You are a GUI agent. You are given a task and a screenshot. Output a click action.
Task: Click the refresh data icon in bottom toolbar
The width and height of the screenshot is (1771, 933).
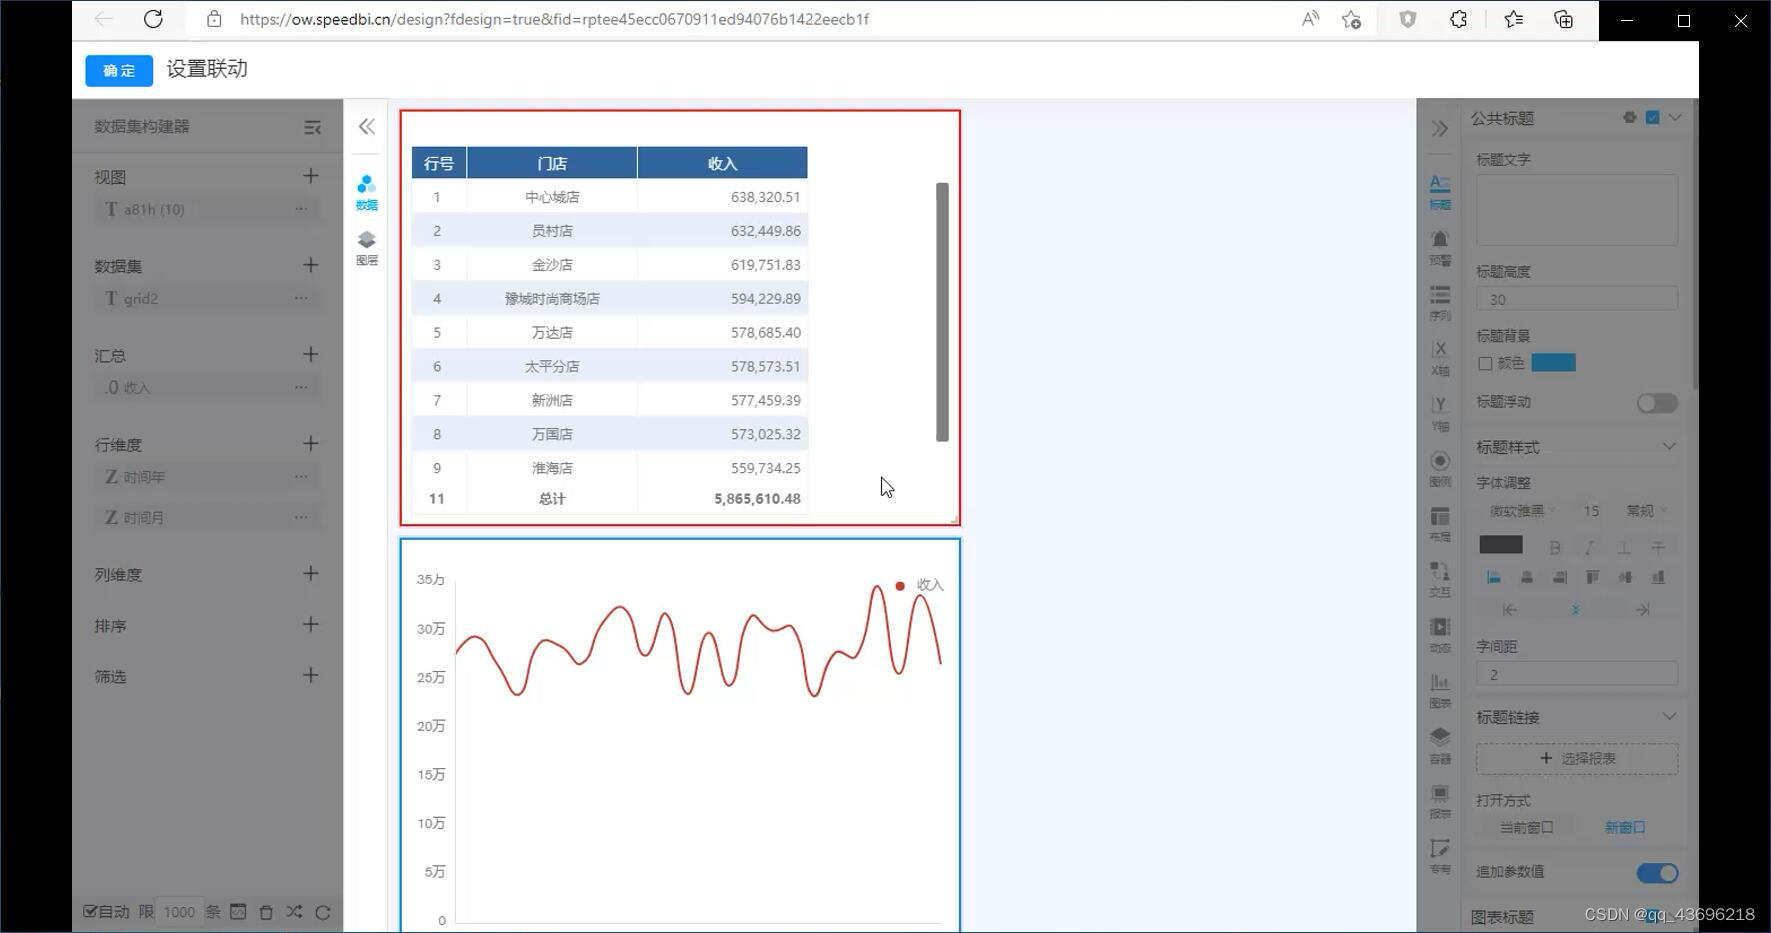(322, 912)
